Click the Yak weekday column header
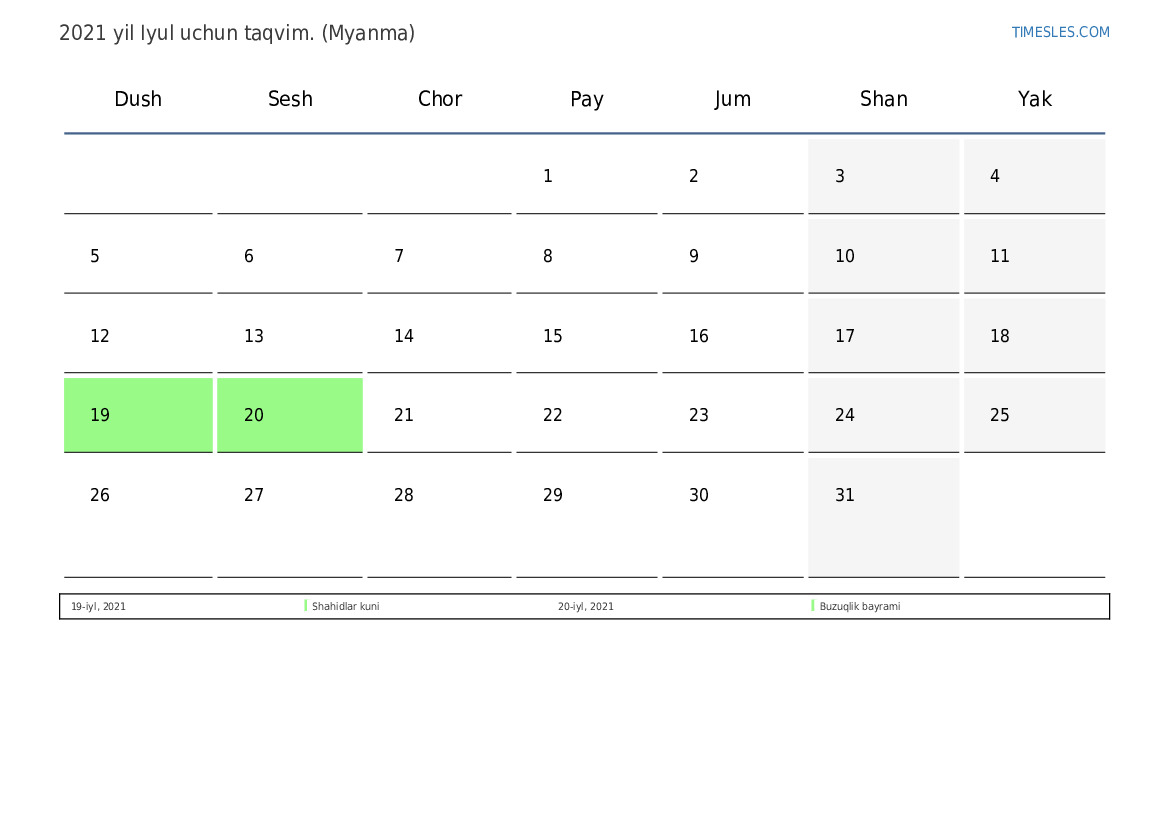1169x827 pixels. click(1034, 99)
